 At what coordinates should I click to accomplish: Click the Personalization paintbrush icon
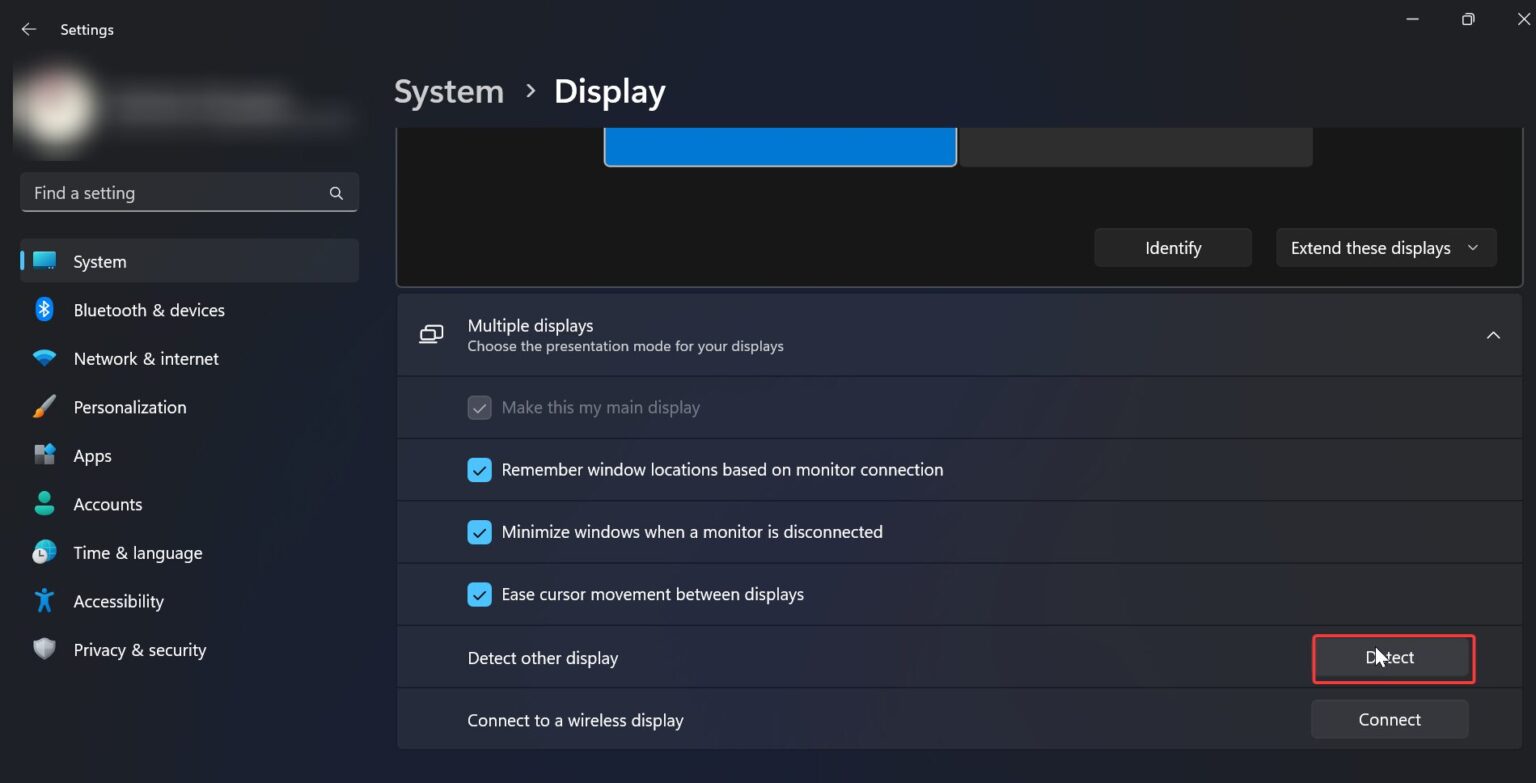[44, 406]
